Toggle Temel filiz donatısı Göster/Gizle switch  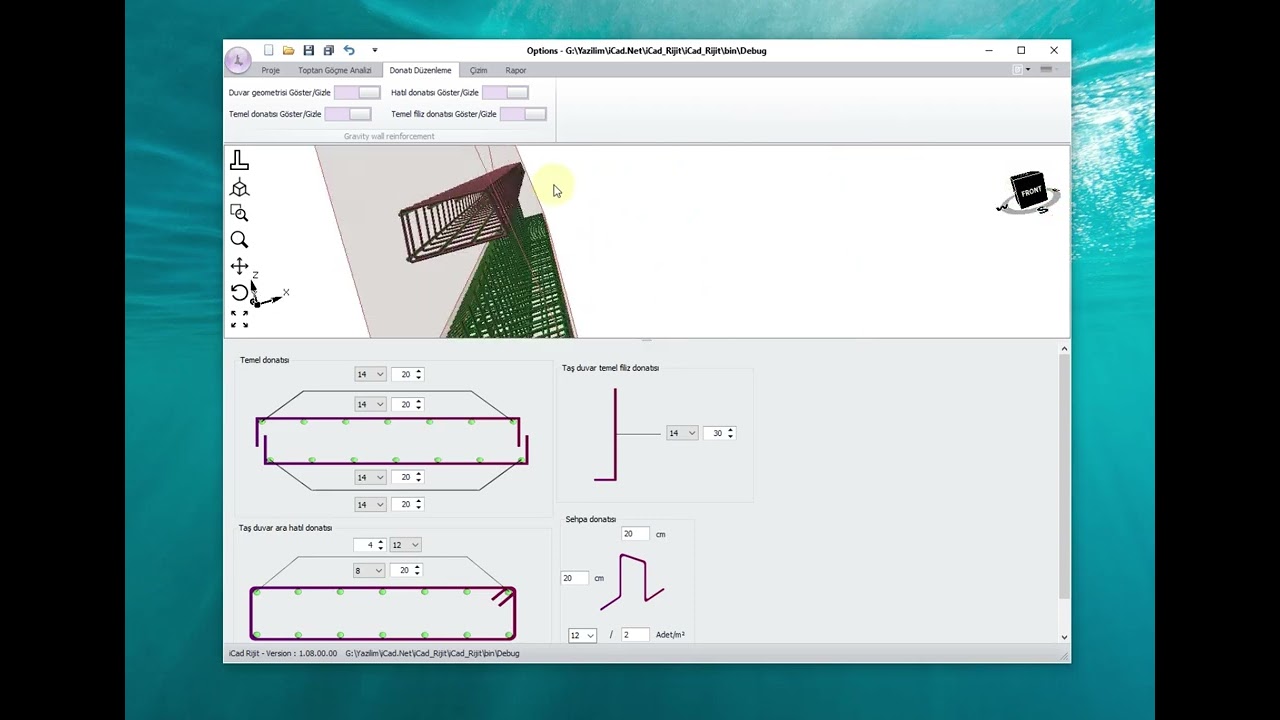tap(523, 114)
